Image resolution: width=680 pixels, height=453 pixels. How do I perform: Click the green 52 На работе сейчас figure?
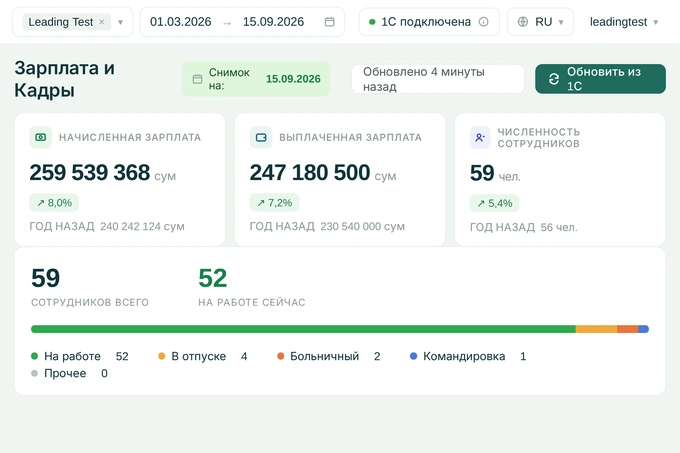click(x=212, y=278)
